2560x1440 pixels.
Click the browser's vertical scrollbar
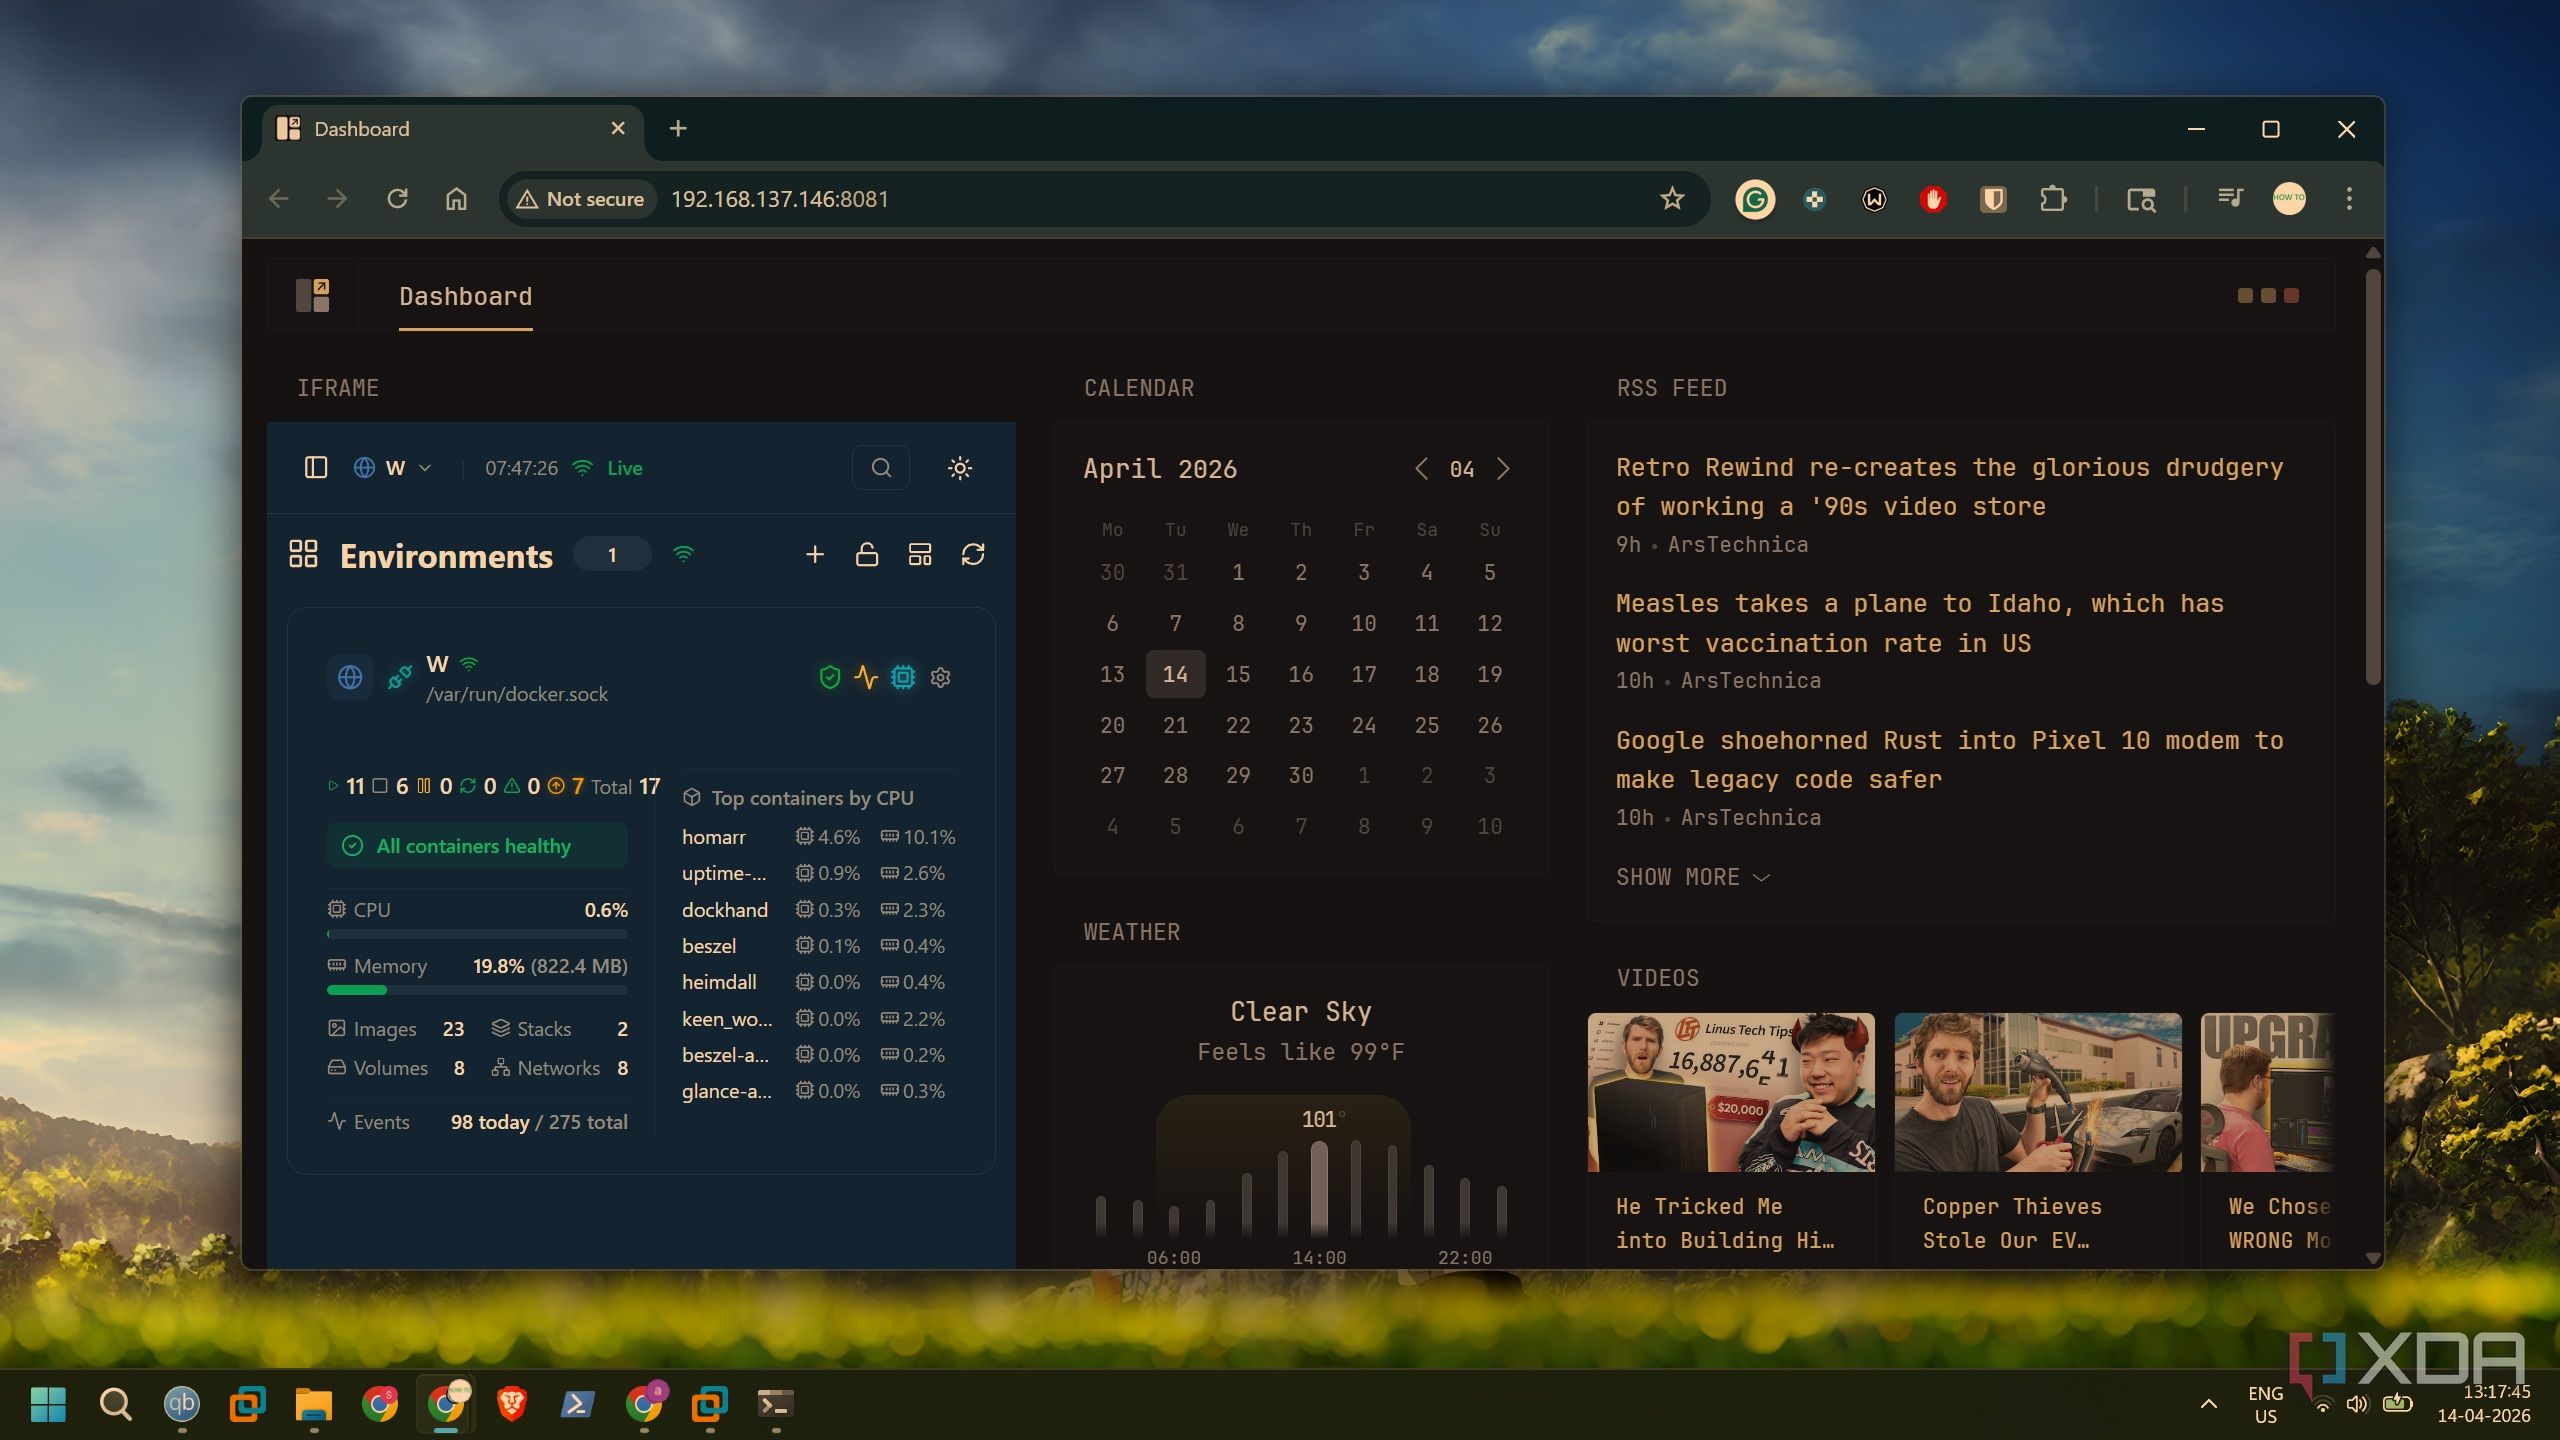[2373, 478]
